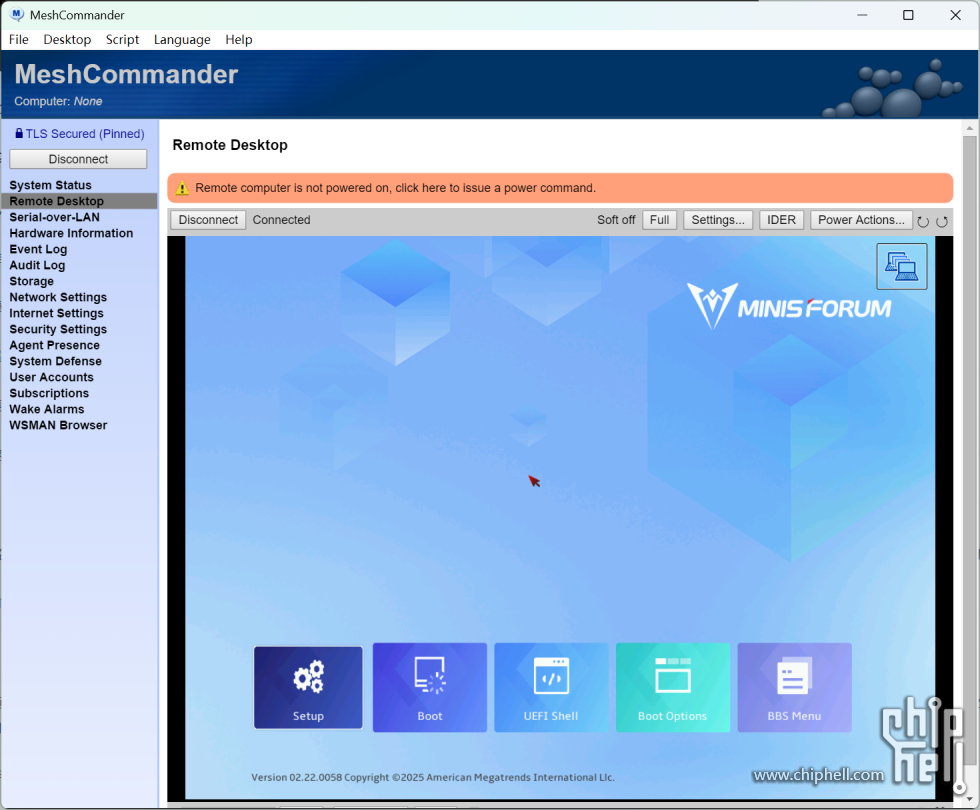Click the TLS Secured (Pinned) lock link
980x810 pixels.
[79, 134]
